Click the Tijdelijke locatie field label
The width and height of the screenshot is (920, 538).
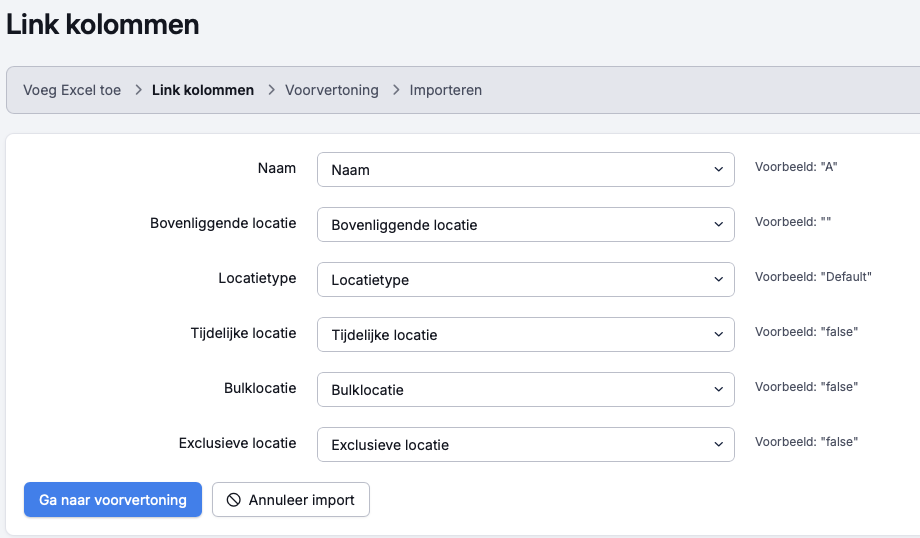[x=243, y=333]
